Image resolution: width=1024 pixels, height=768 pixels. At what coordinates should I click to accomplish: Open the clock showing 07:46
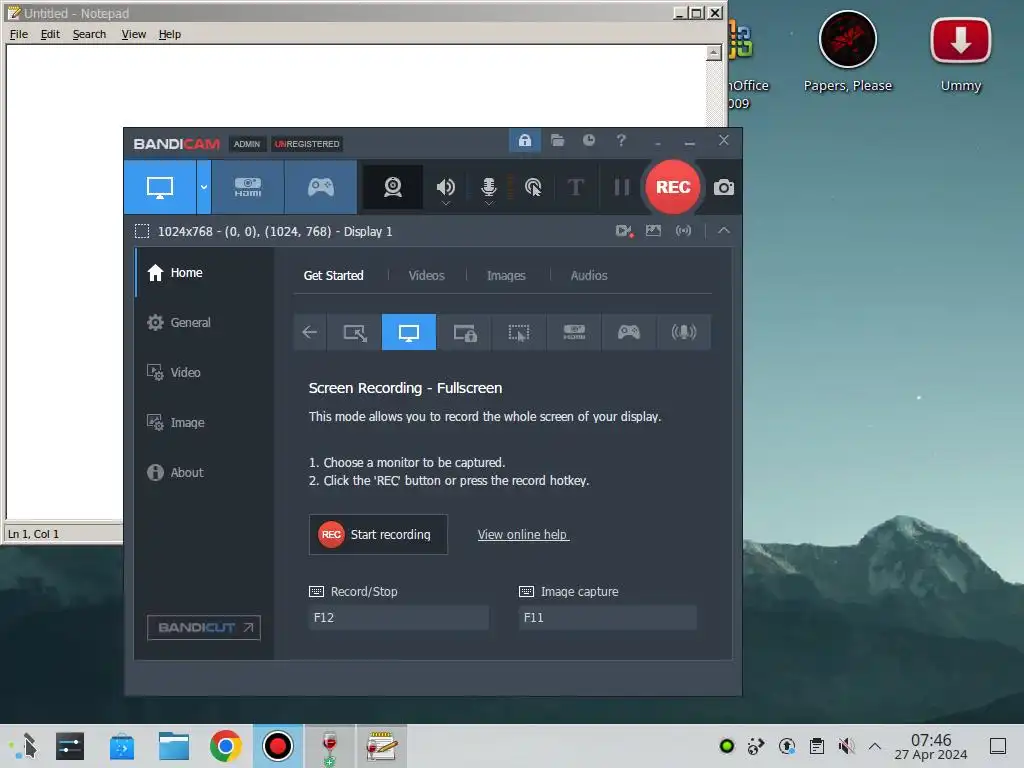pos(931,746)
